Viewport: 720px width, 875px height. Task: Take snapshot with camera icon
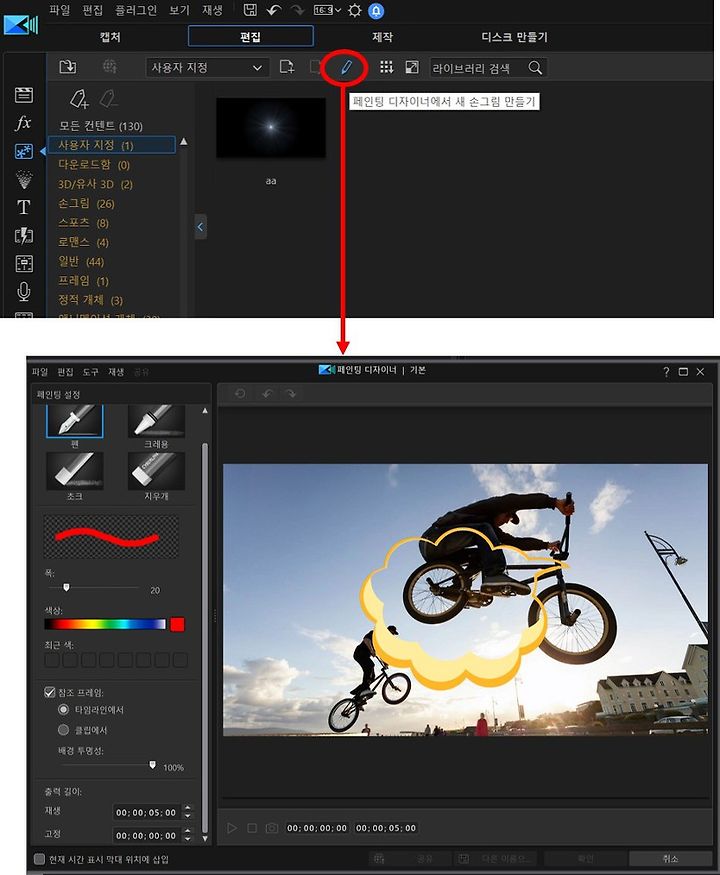pyautogui.click(x=272, y=828)
